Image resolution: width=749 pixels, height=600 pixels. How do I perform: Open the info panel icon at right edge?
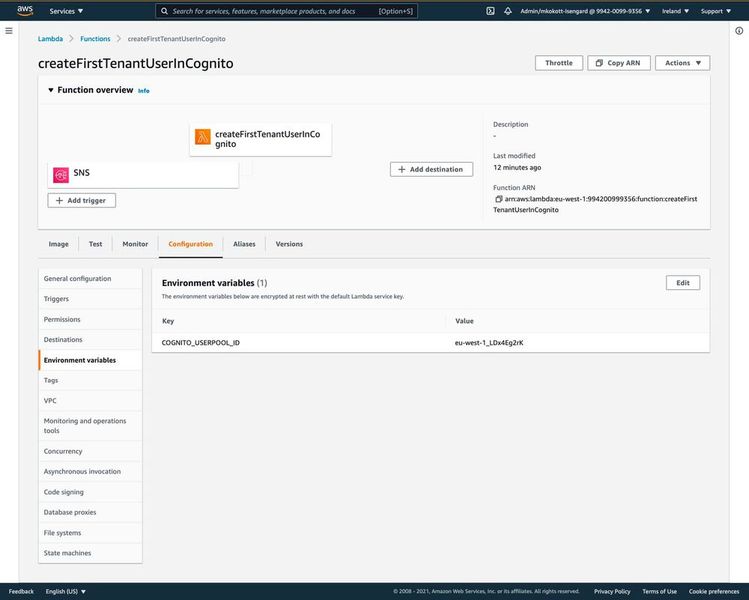tap(739, 31)
